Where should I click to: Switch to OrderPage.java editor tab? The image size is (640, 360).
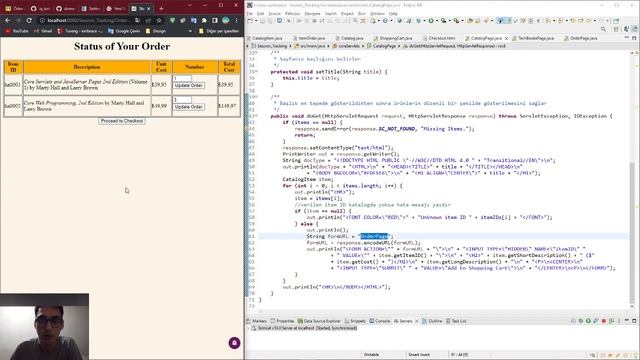pos(580,38)
